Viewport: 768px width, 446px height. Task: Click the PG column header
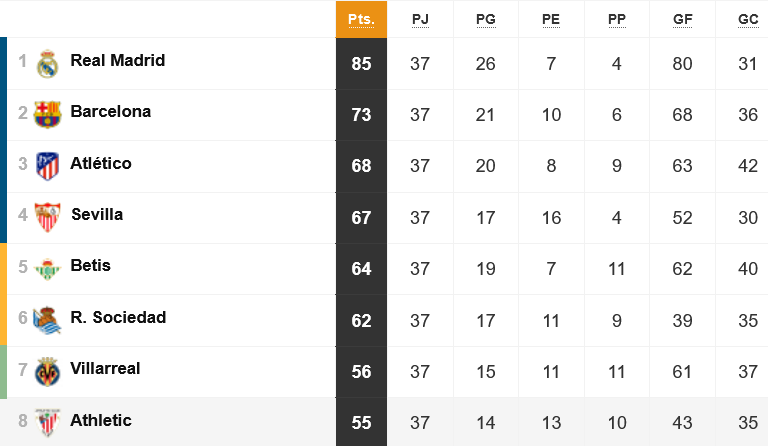pos(486,19)
